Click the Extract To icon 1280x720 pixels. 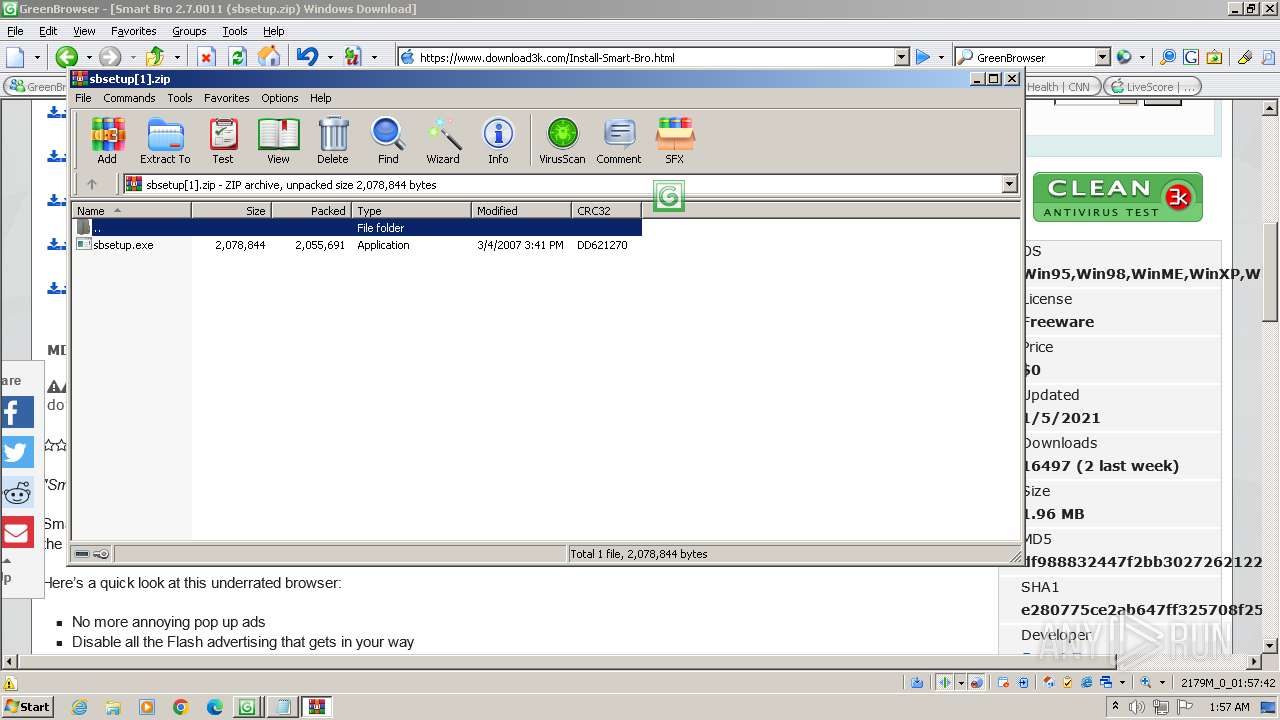[x=165, y=141]
